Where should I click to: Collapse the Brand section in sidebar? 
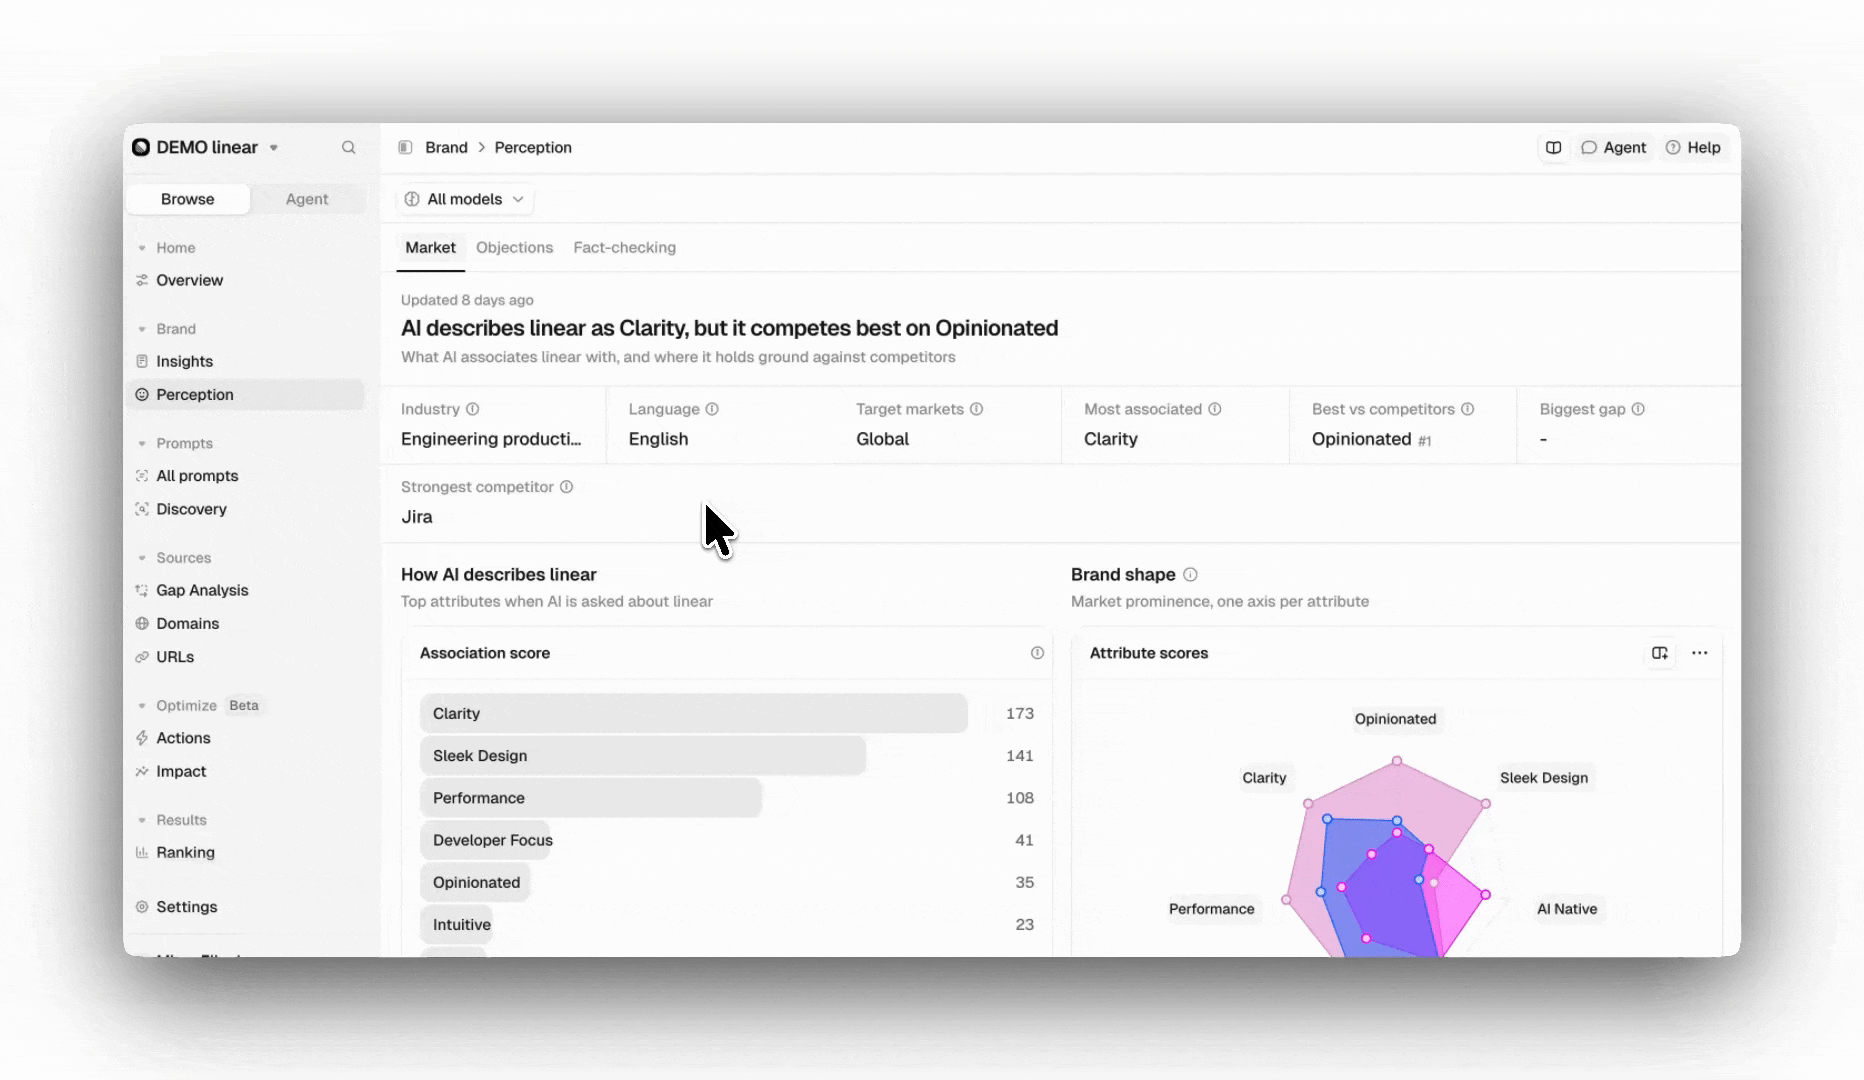tap(142, 329)
